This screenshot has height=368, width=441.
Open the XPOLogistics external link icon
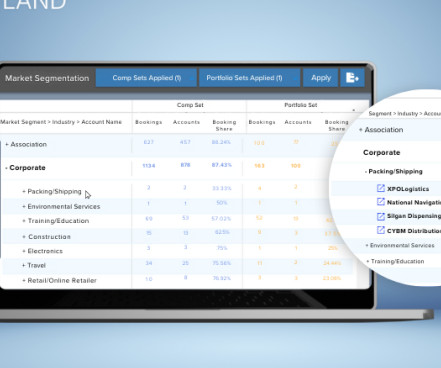tap(381, 188)
